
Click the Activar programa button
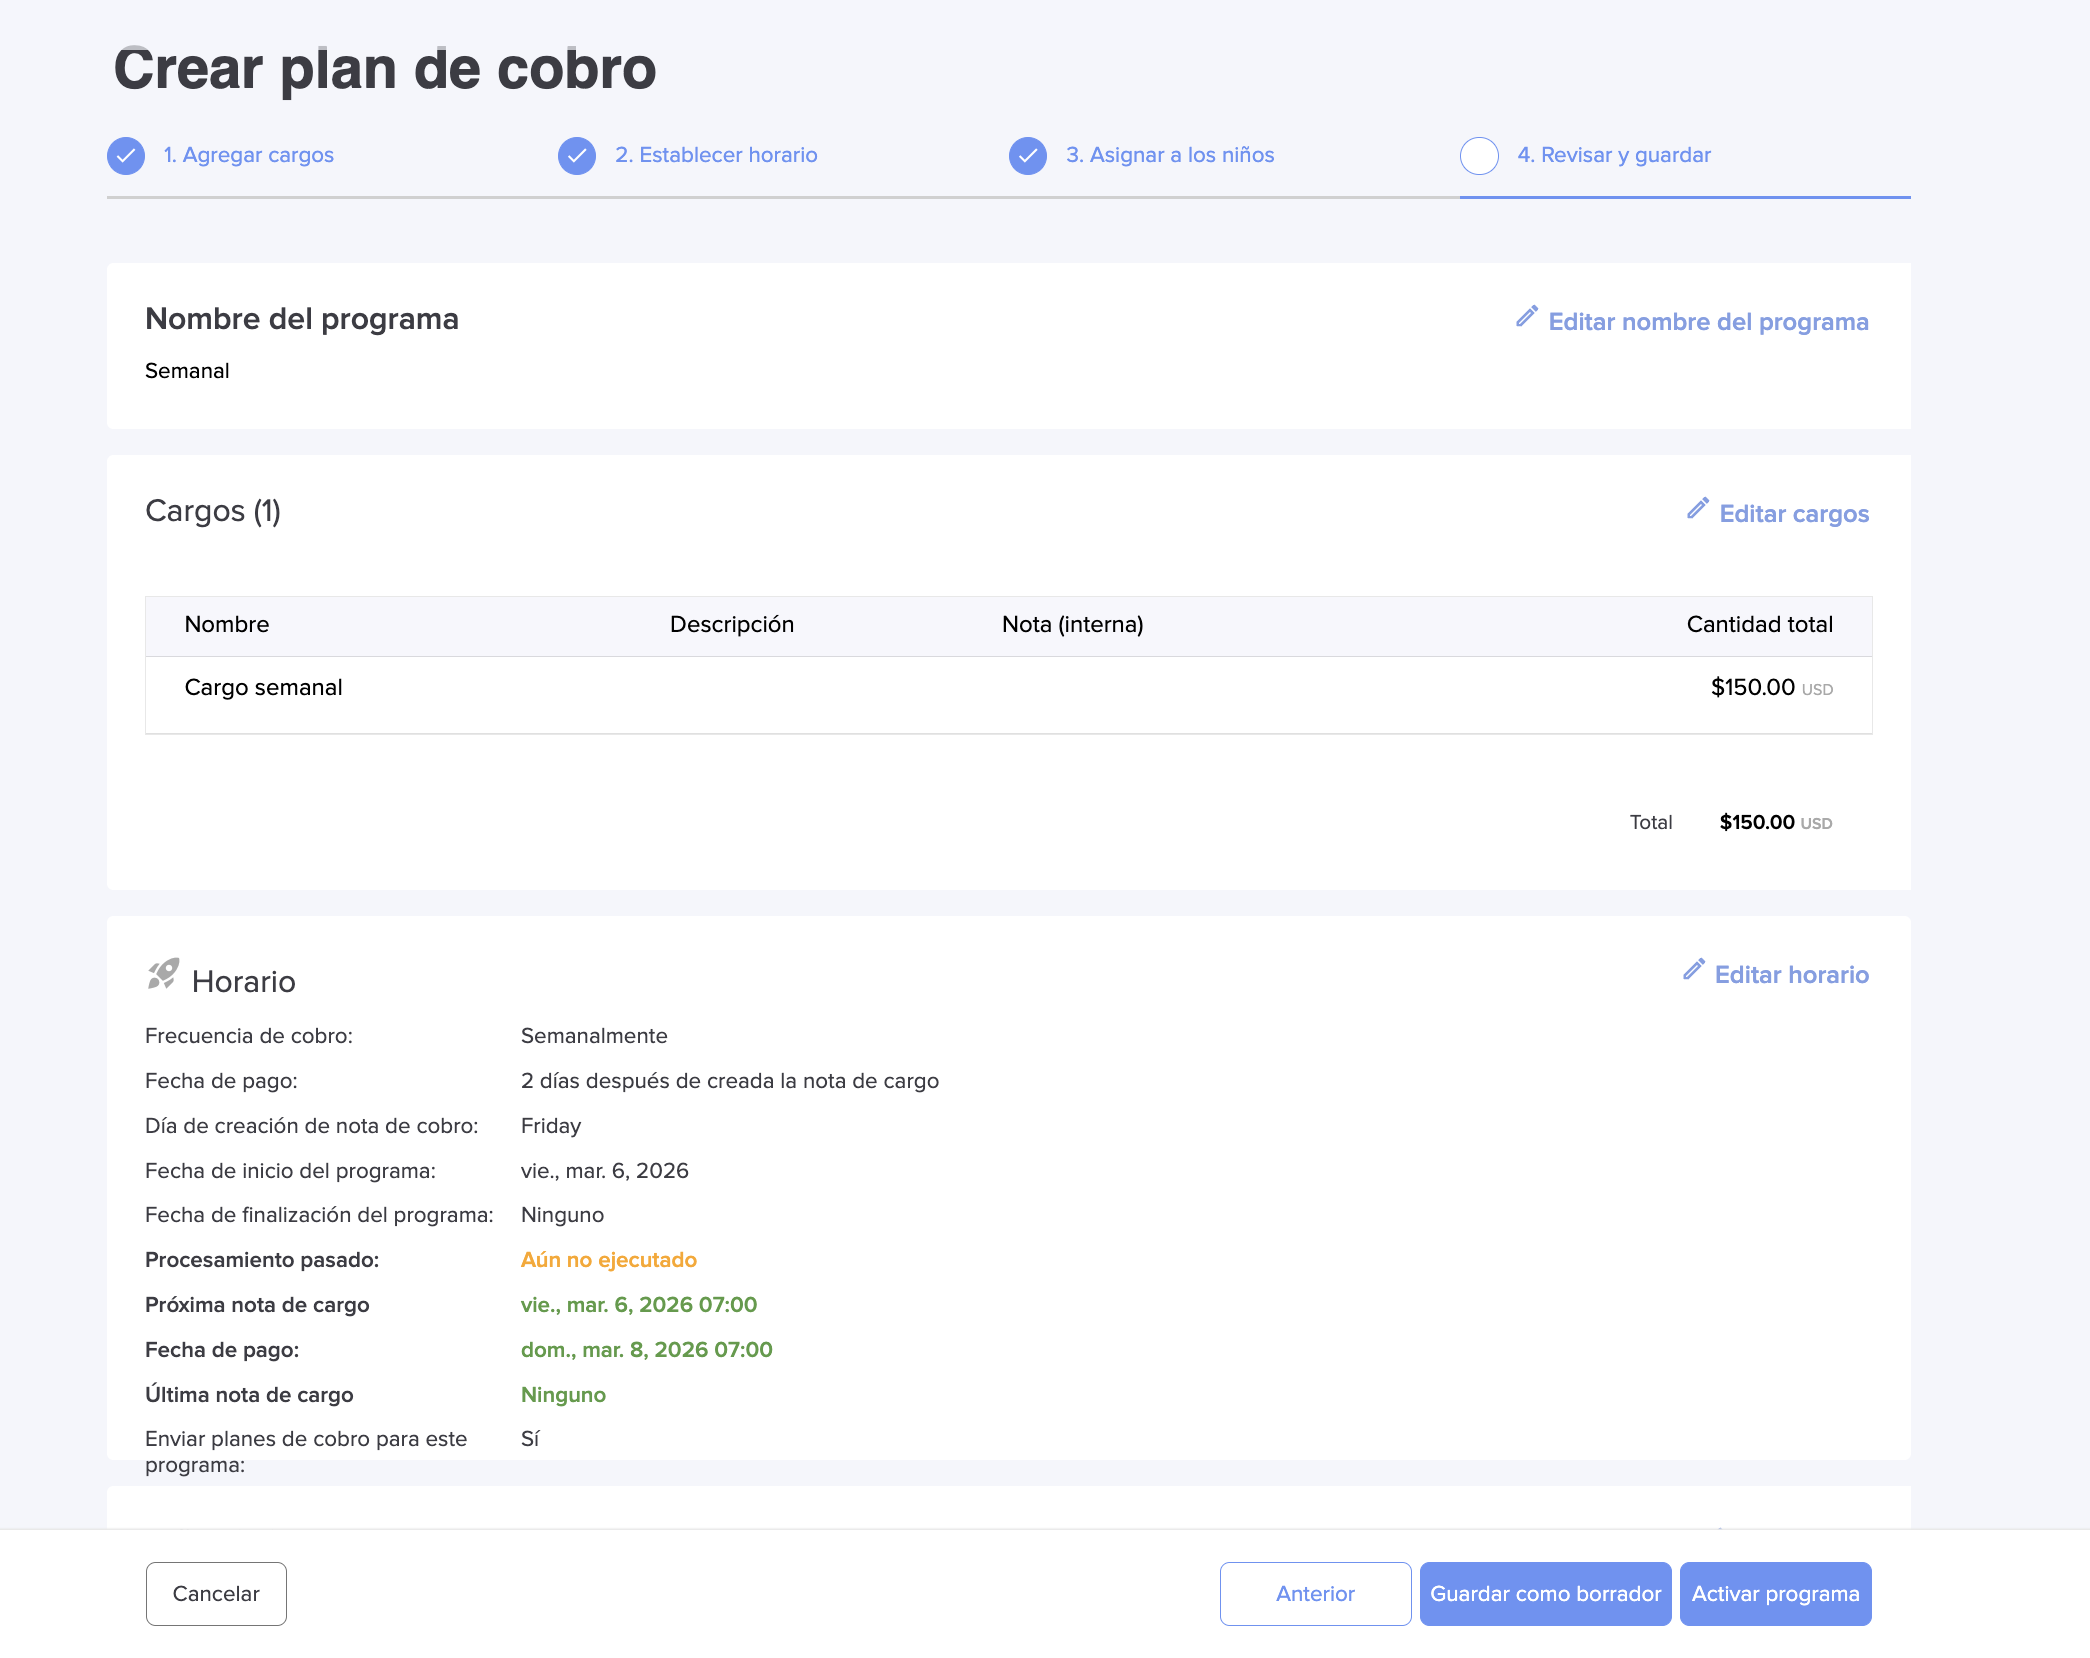1775,1594
